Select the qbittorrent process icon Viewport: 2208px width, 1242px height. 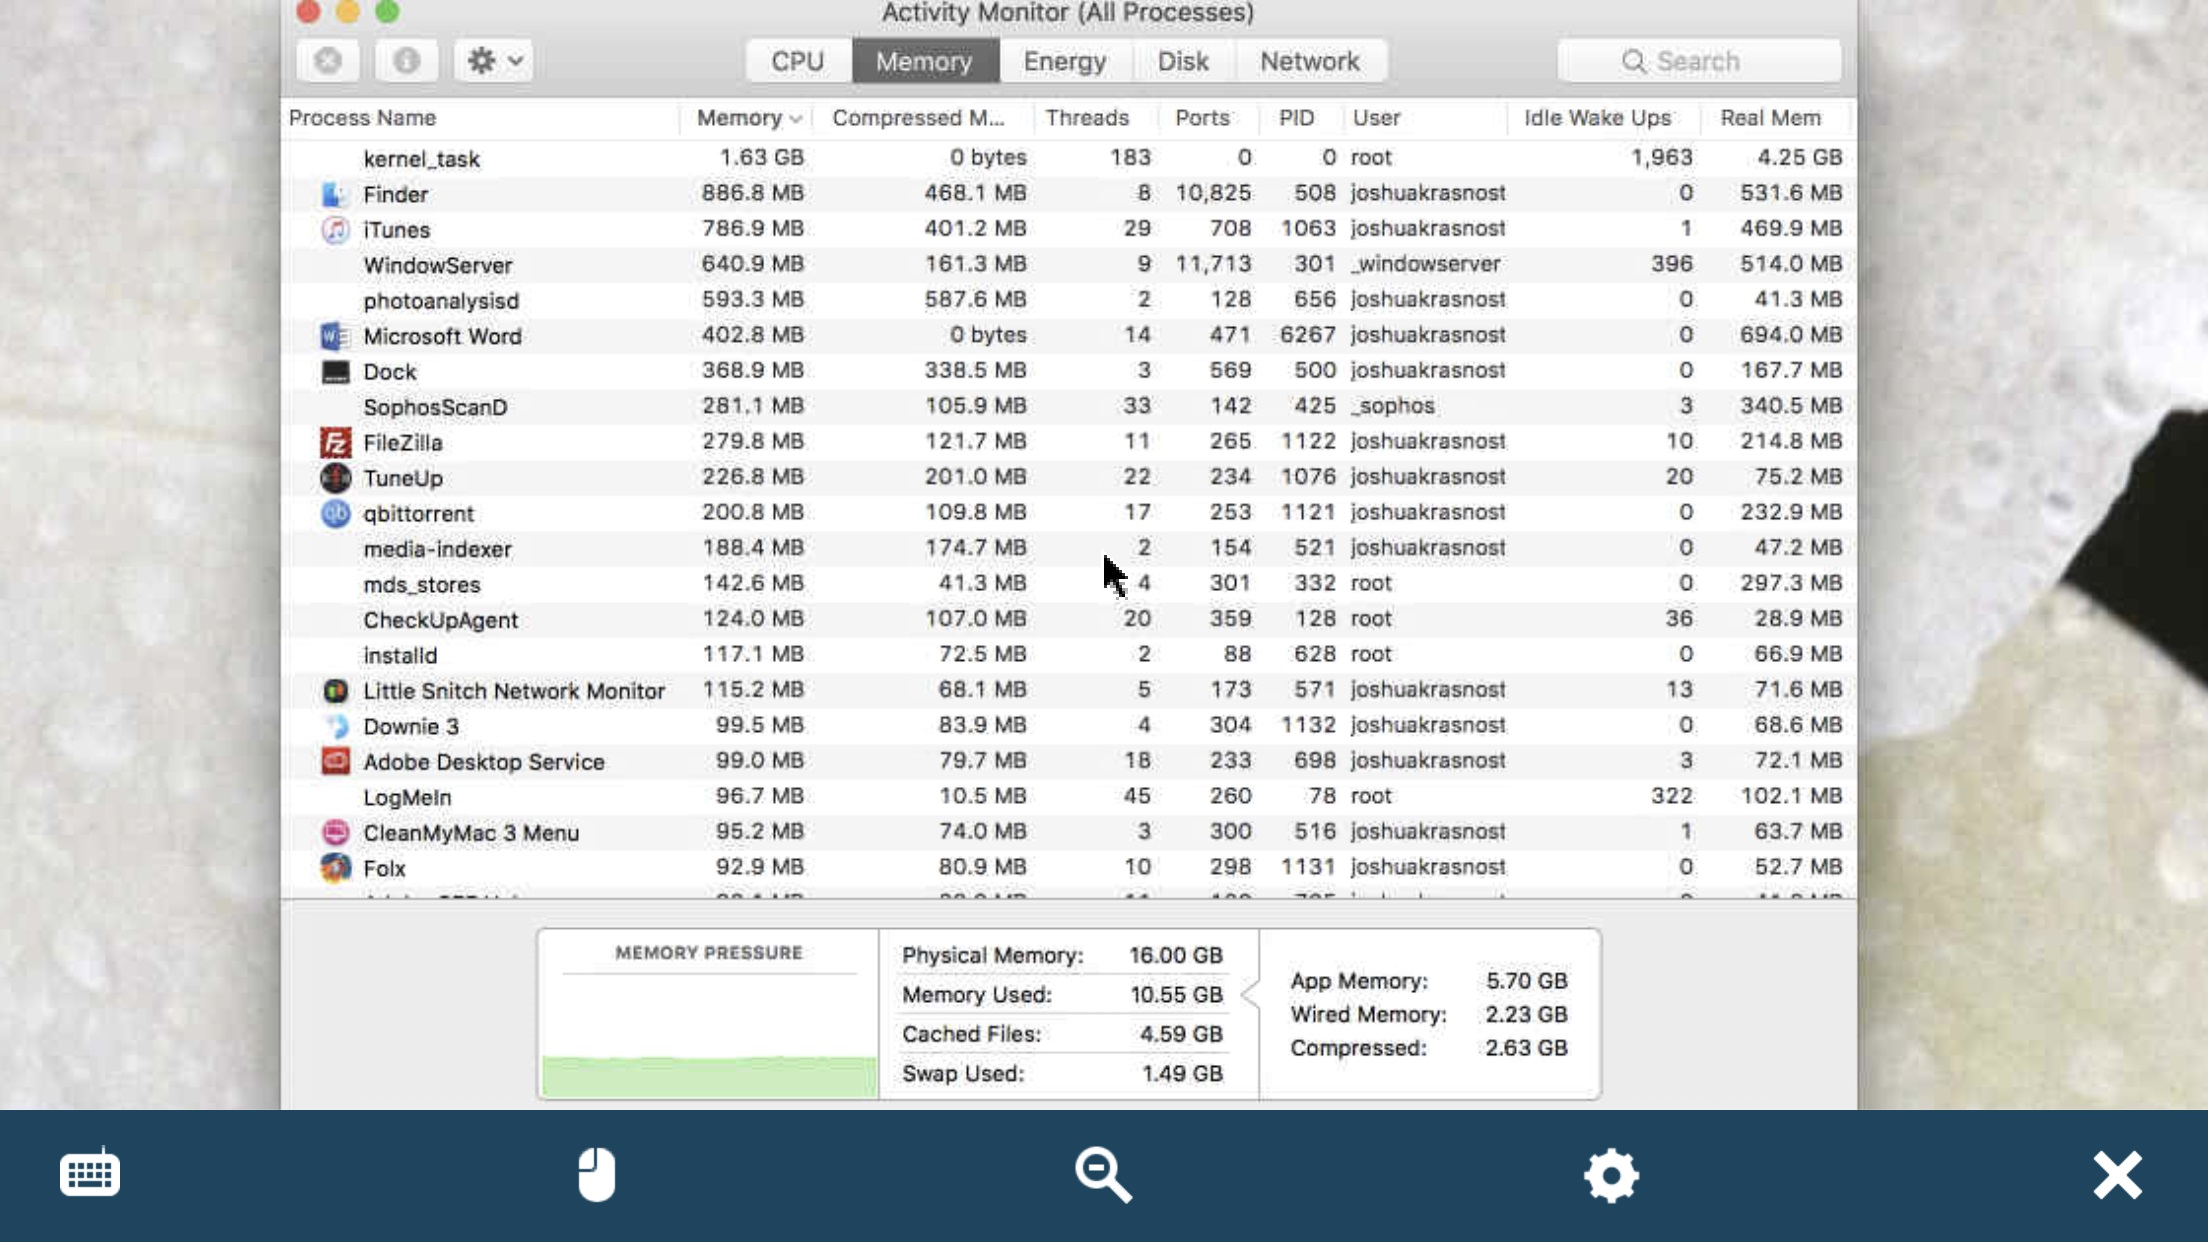point(335,513)
